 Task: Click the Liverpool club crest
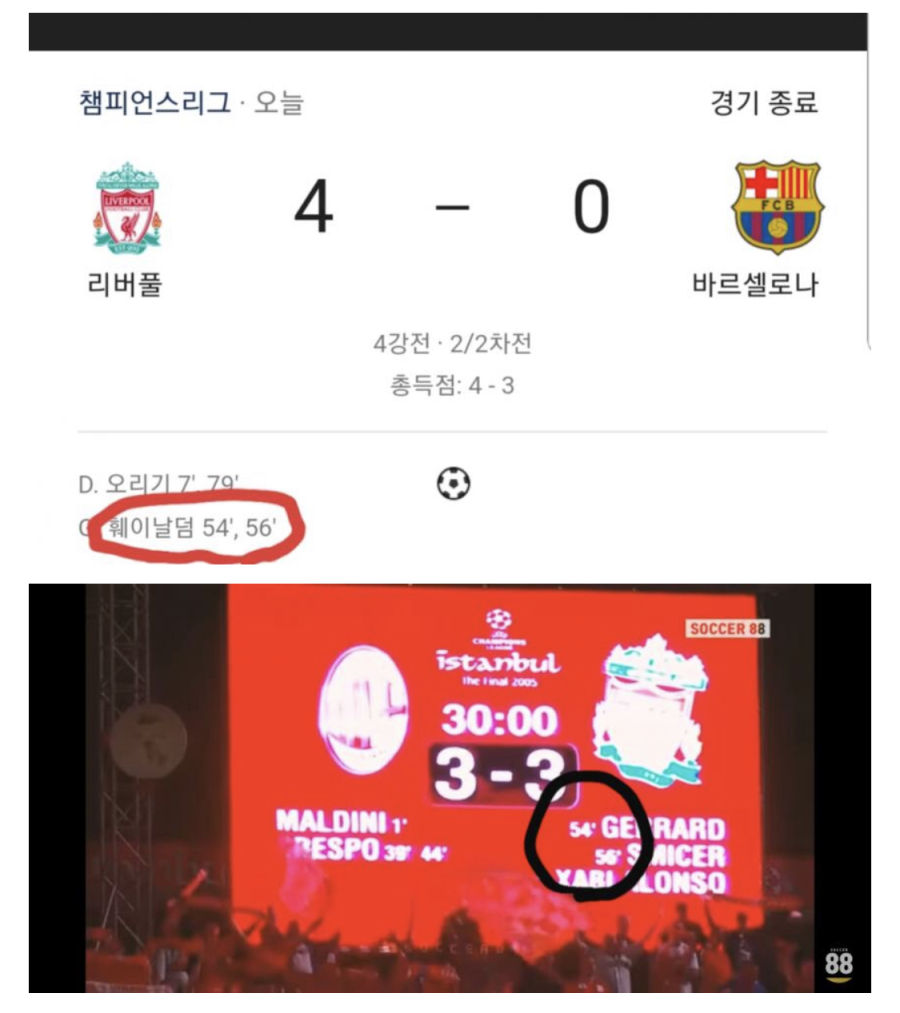(x=127, y=207)
